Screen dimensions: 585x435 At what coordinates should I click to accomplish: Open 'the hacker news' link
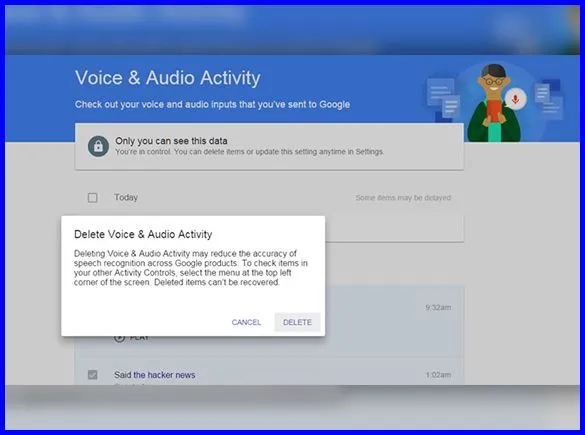pyautogui.click(x=164, y=375)
